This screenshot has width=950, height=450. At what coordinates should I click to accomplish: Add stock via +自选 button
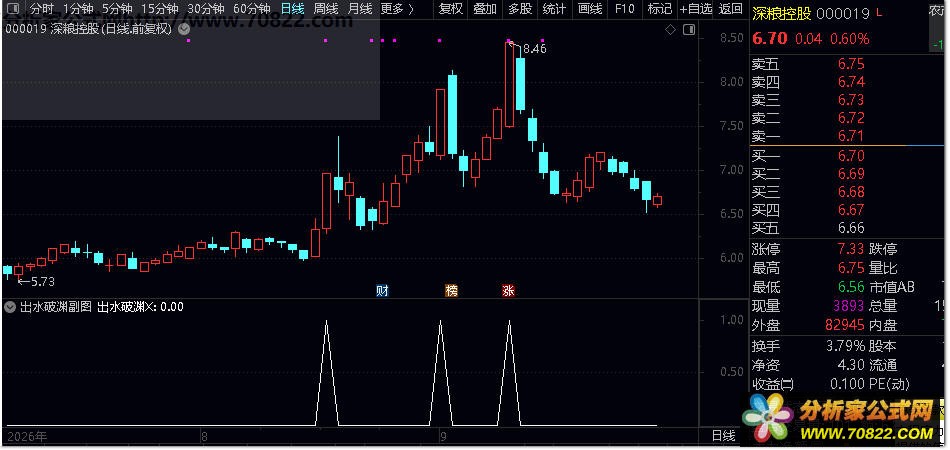tap(696, 8)
